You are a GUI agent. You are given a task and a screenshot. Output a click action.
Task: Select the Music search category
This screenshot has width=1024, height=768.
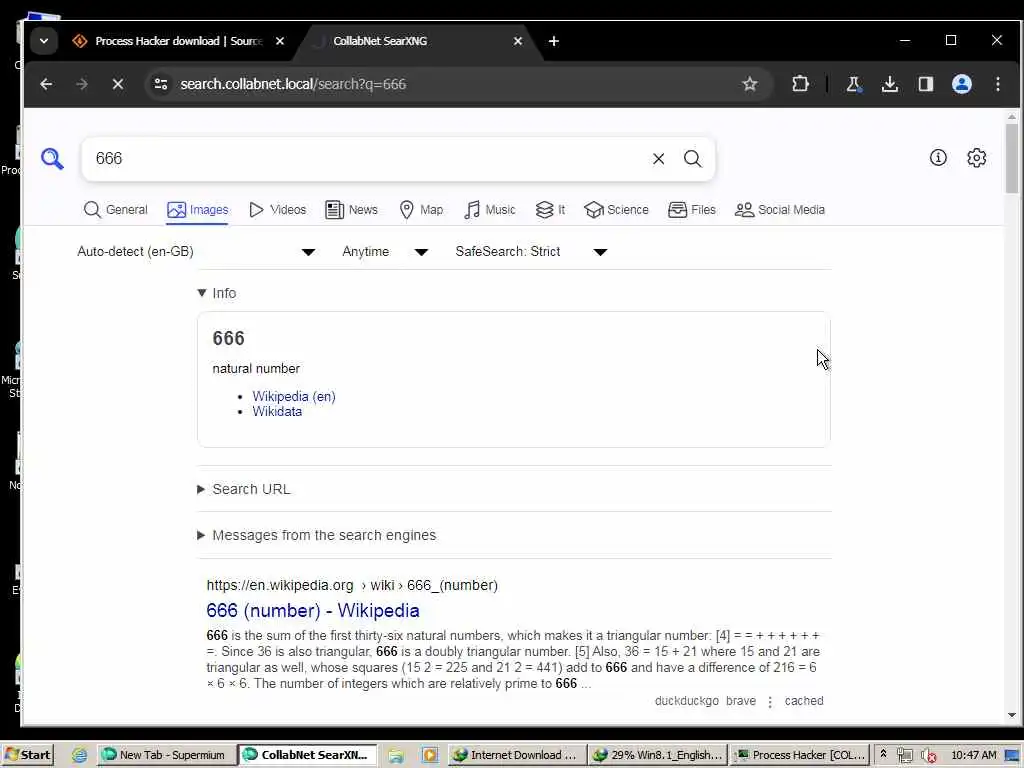click(x=490, y=210)
